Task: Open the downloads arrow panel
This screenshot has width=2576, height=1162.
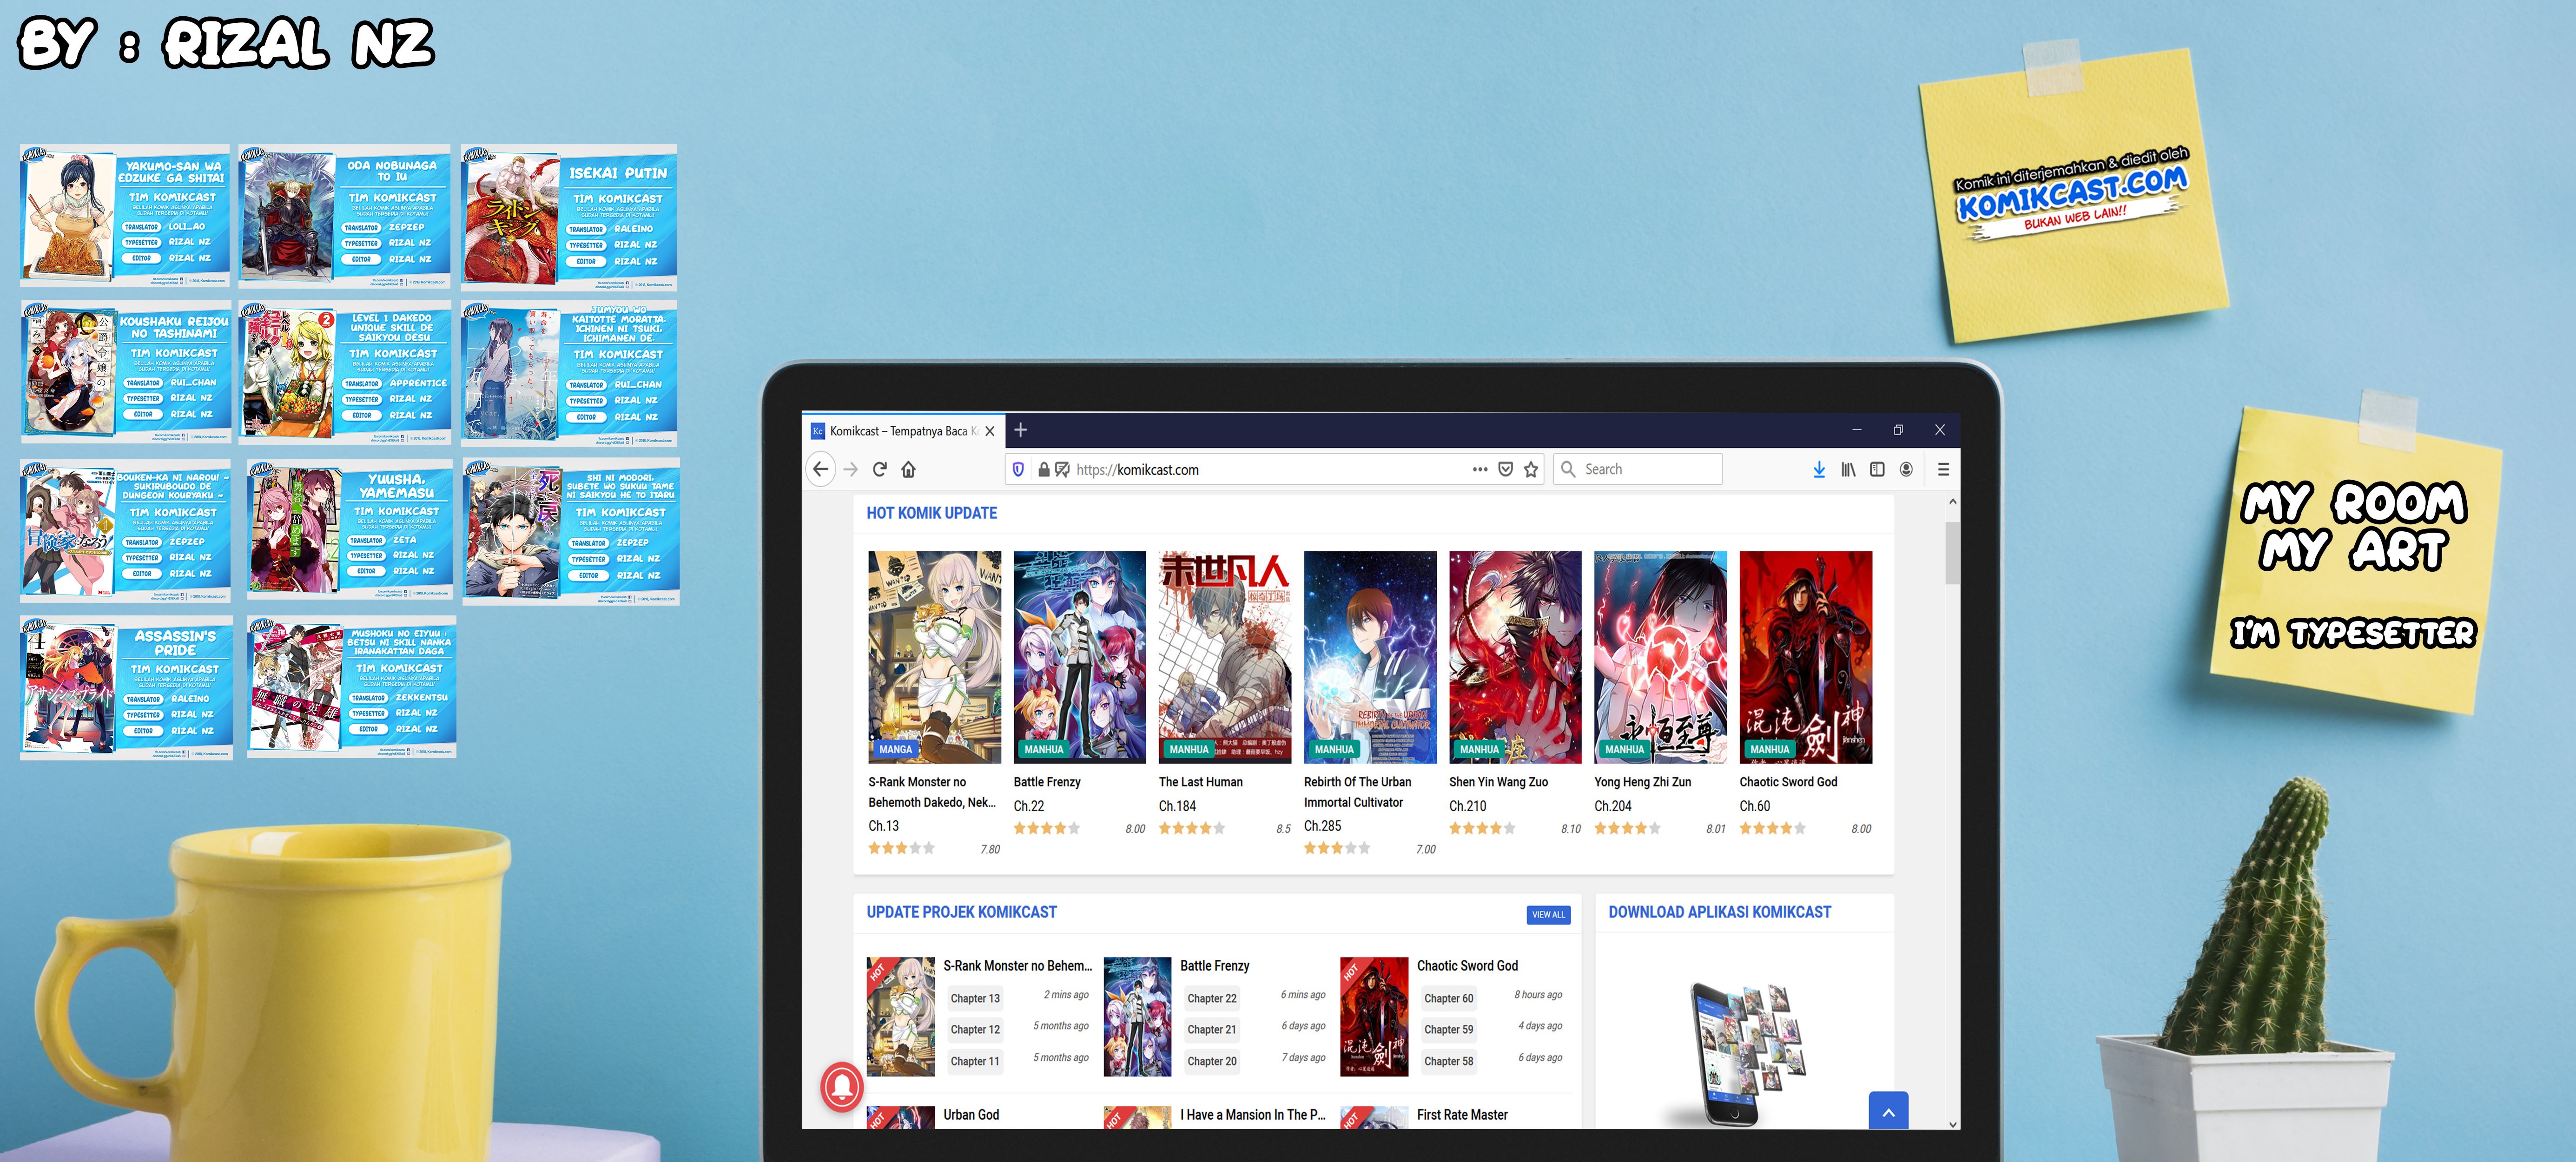Action: tap(1819, 469)
